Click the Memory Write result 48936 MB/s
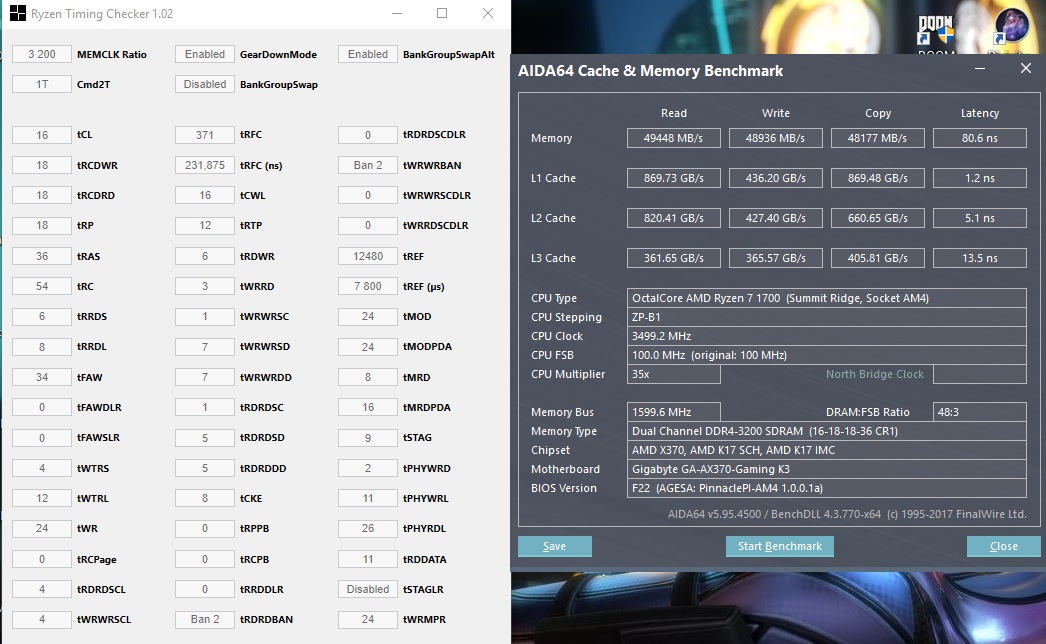 (775, 138)
